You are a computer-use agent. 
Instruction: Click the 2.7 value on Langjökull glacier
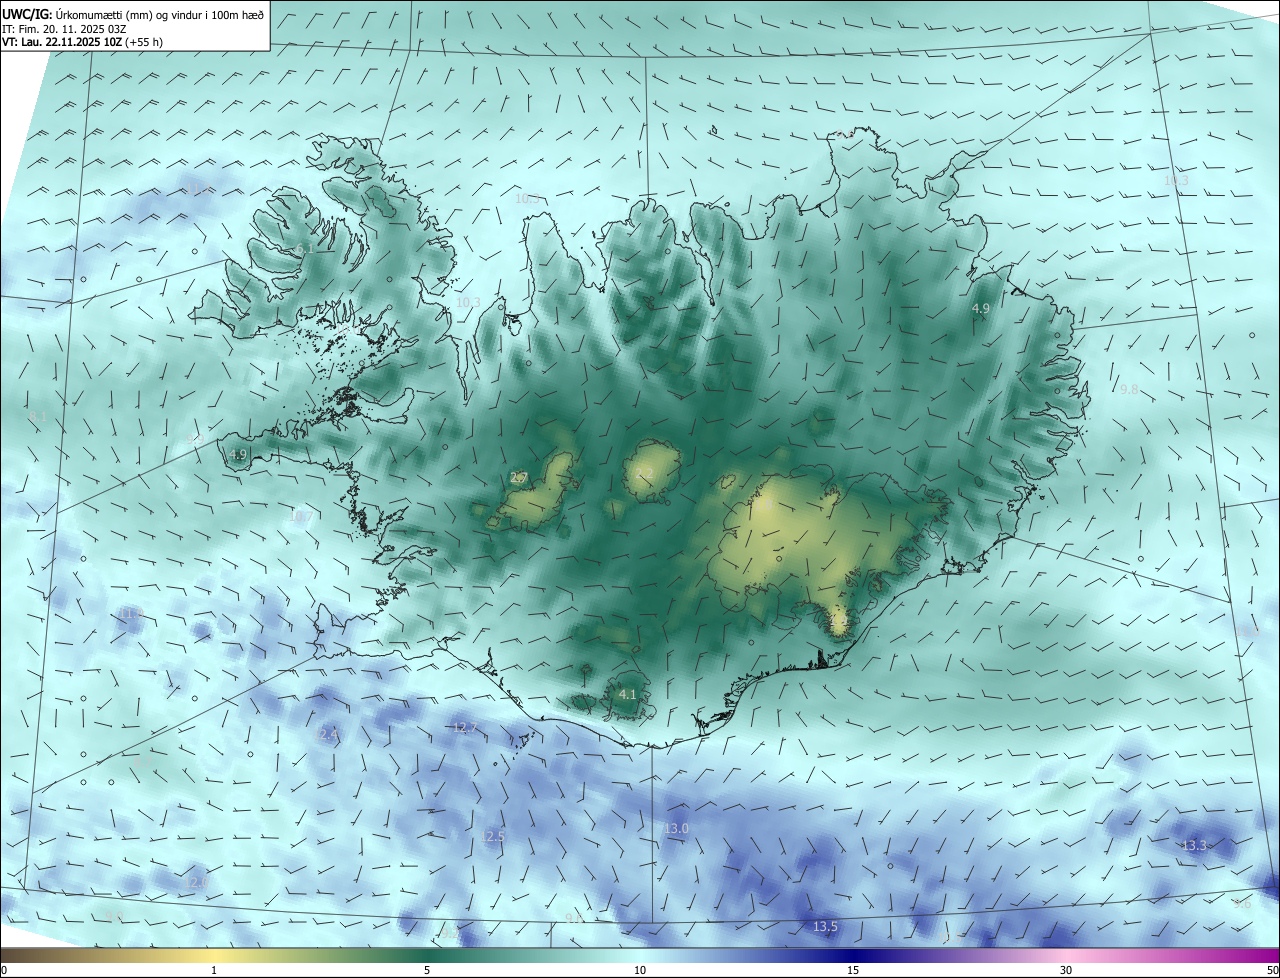tap(519, 478)
